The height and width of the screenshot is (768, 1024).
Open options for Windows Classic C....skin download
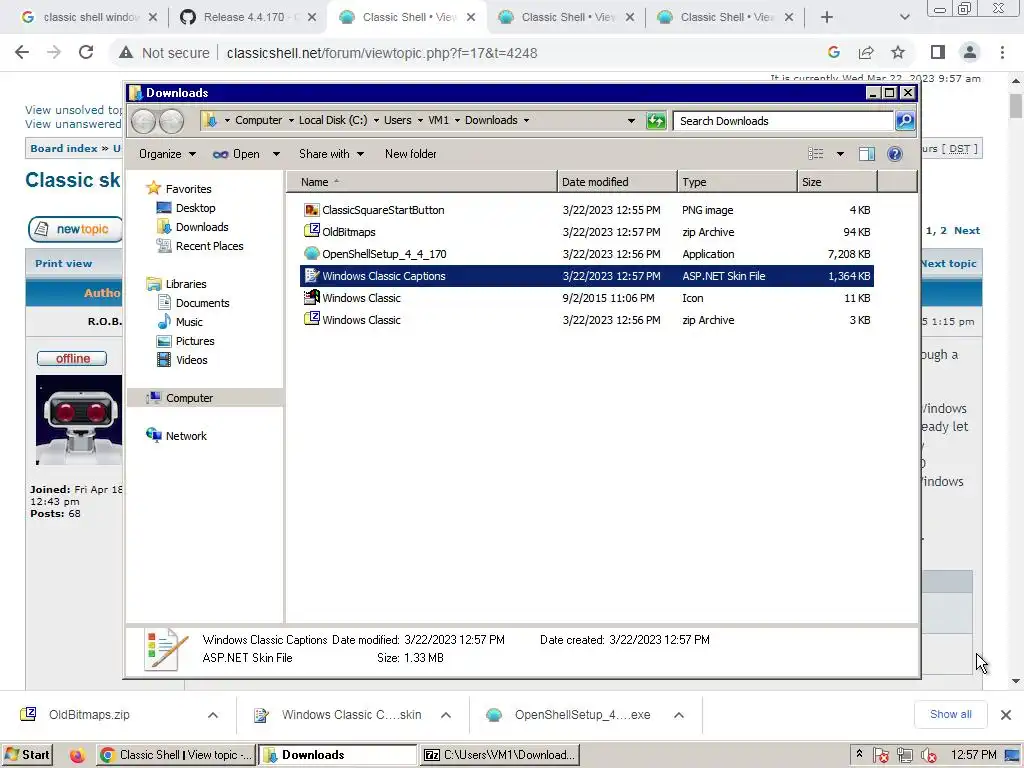point(446,715)
